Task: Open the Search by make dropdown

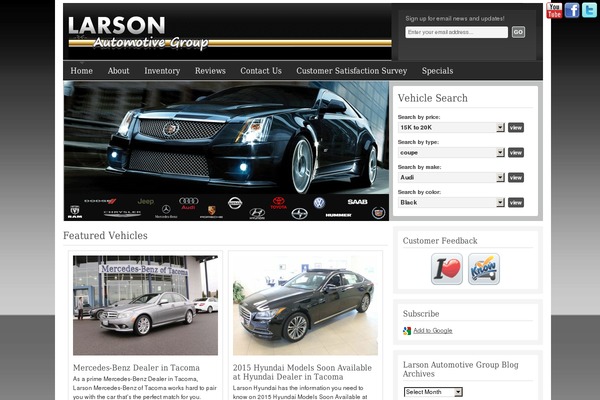Action: coord(451,177)
